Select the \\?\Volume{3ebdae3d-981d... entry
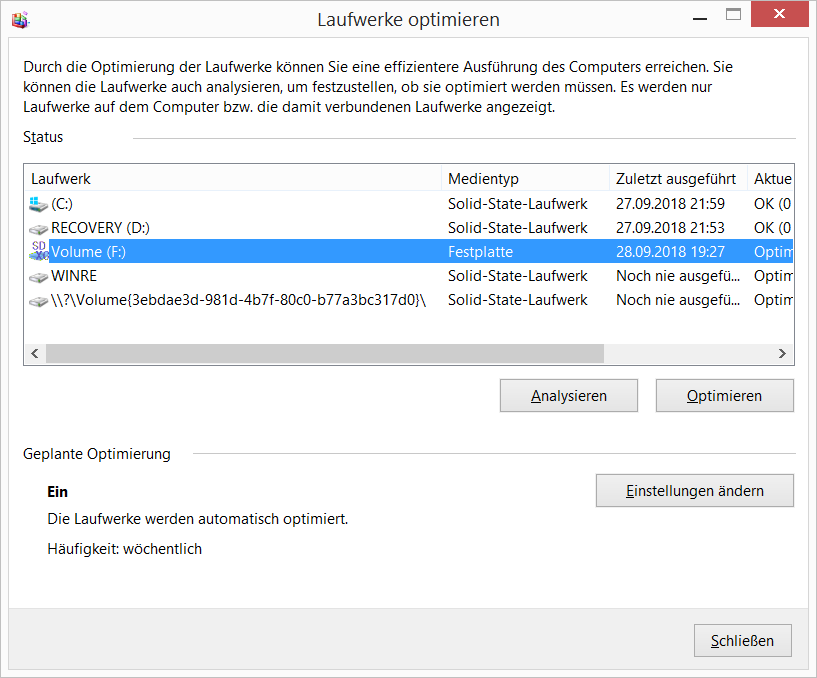 tap(409, 300)
